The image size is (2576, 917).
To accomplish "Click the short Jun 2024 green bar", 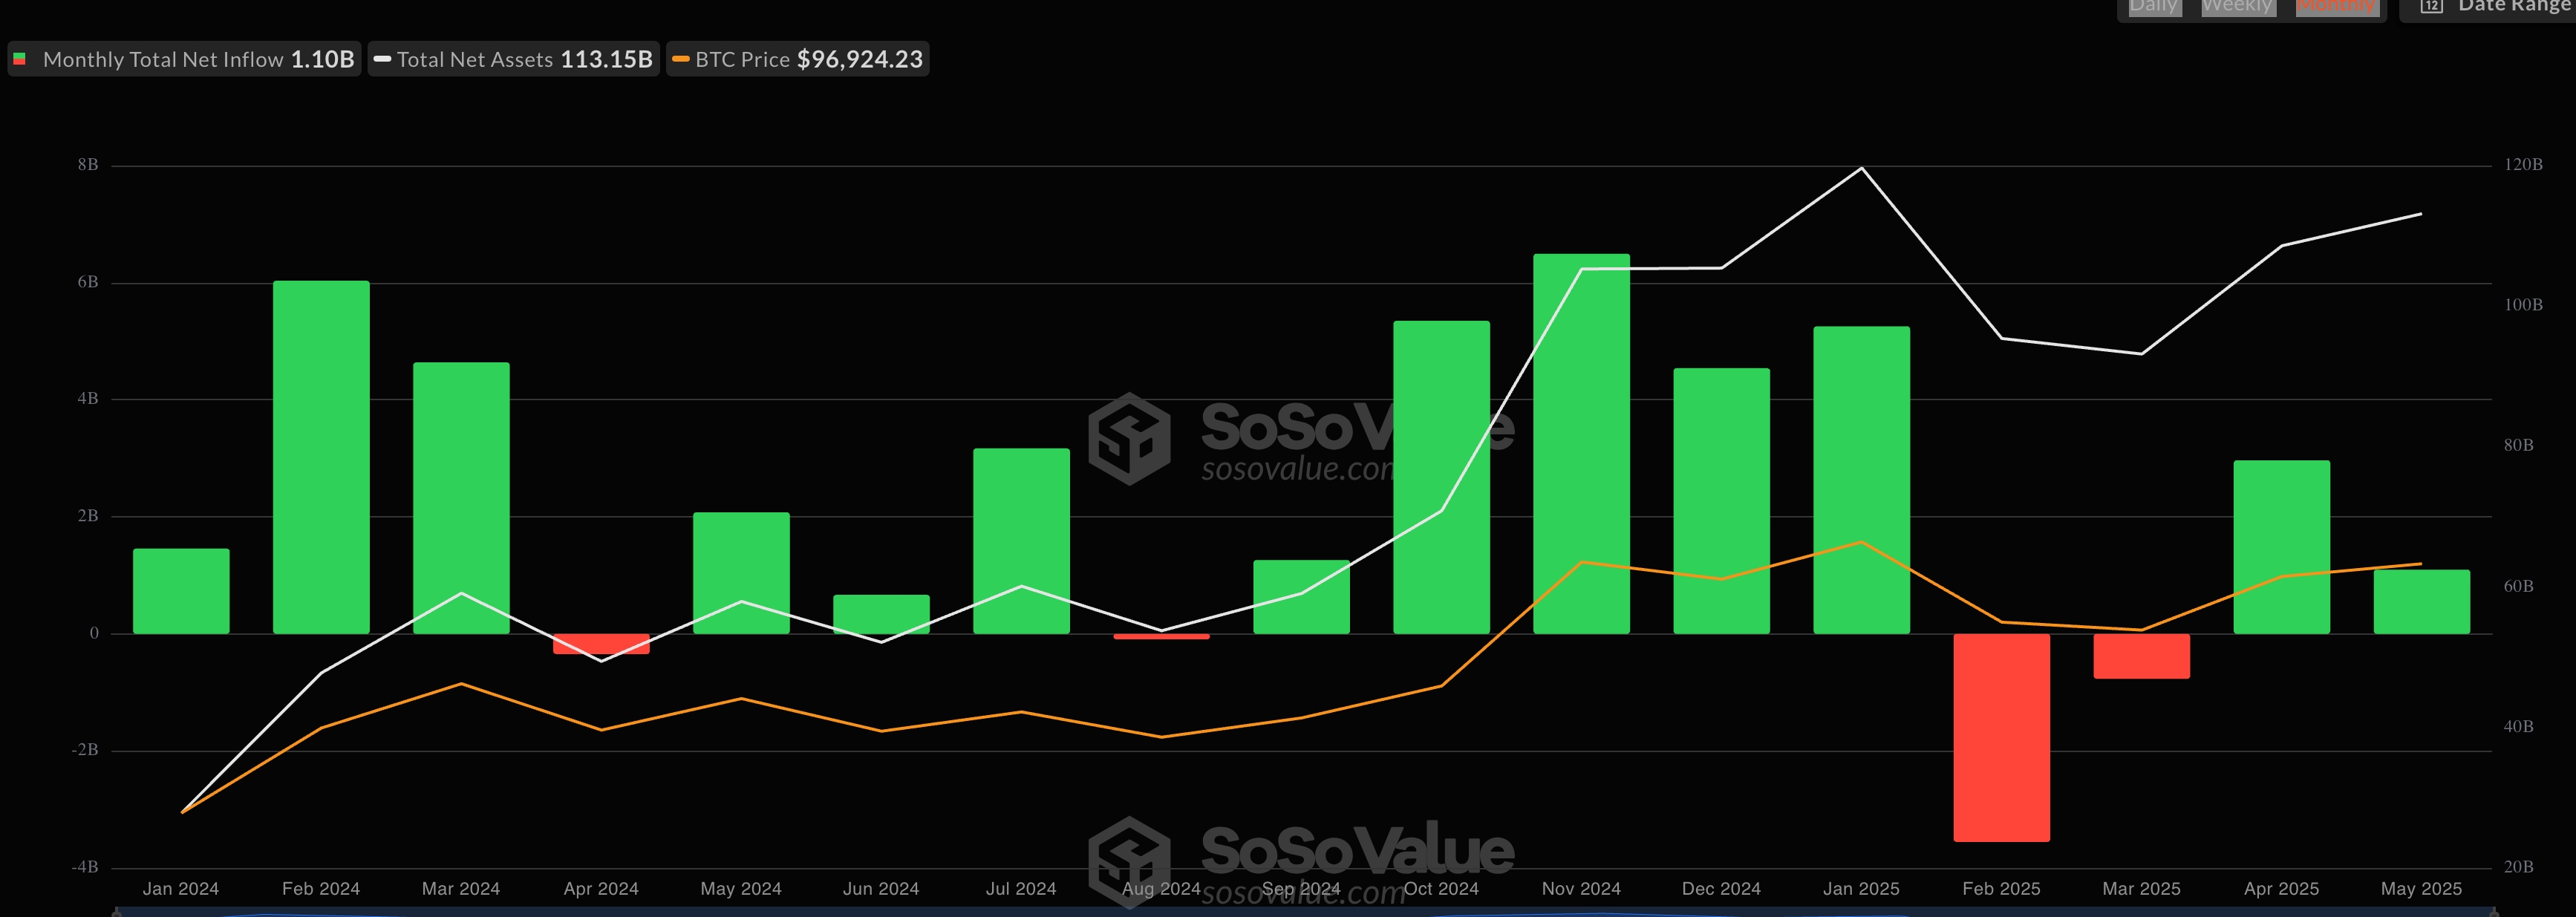I will (881, 614).
